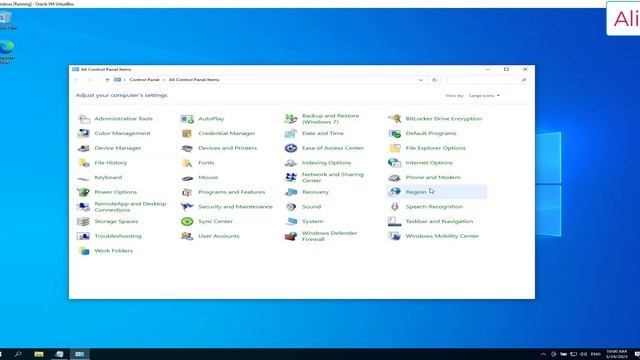
Task: Open Windows Defender Firewall icon
Action: tap(291, 236)
